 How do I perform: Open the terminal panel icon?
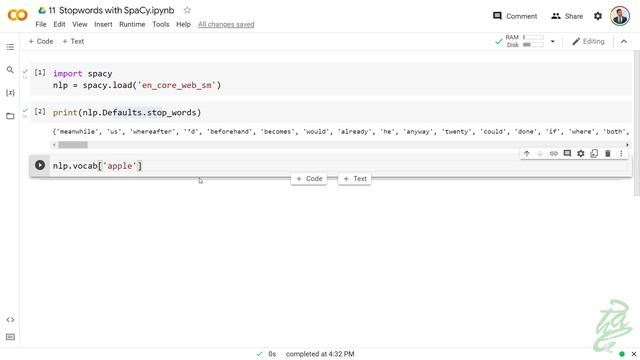10,337
